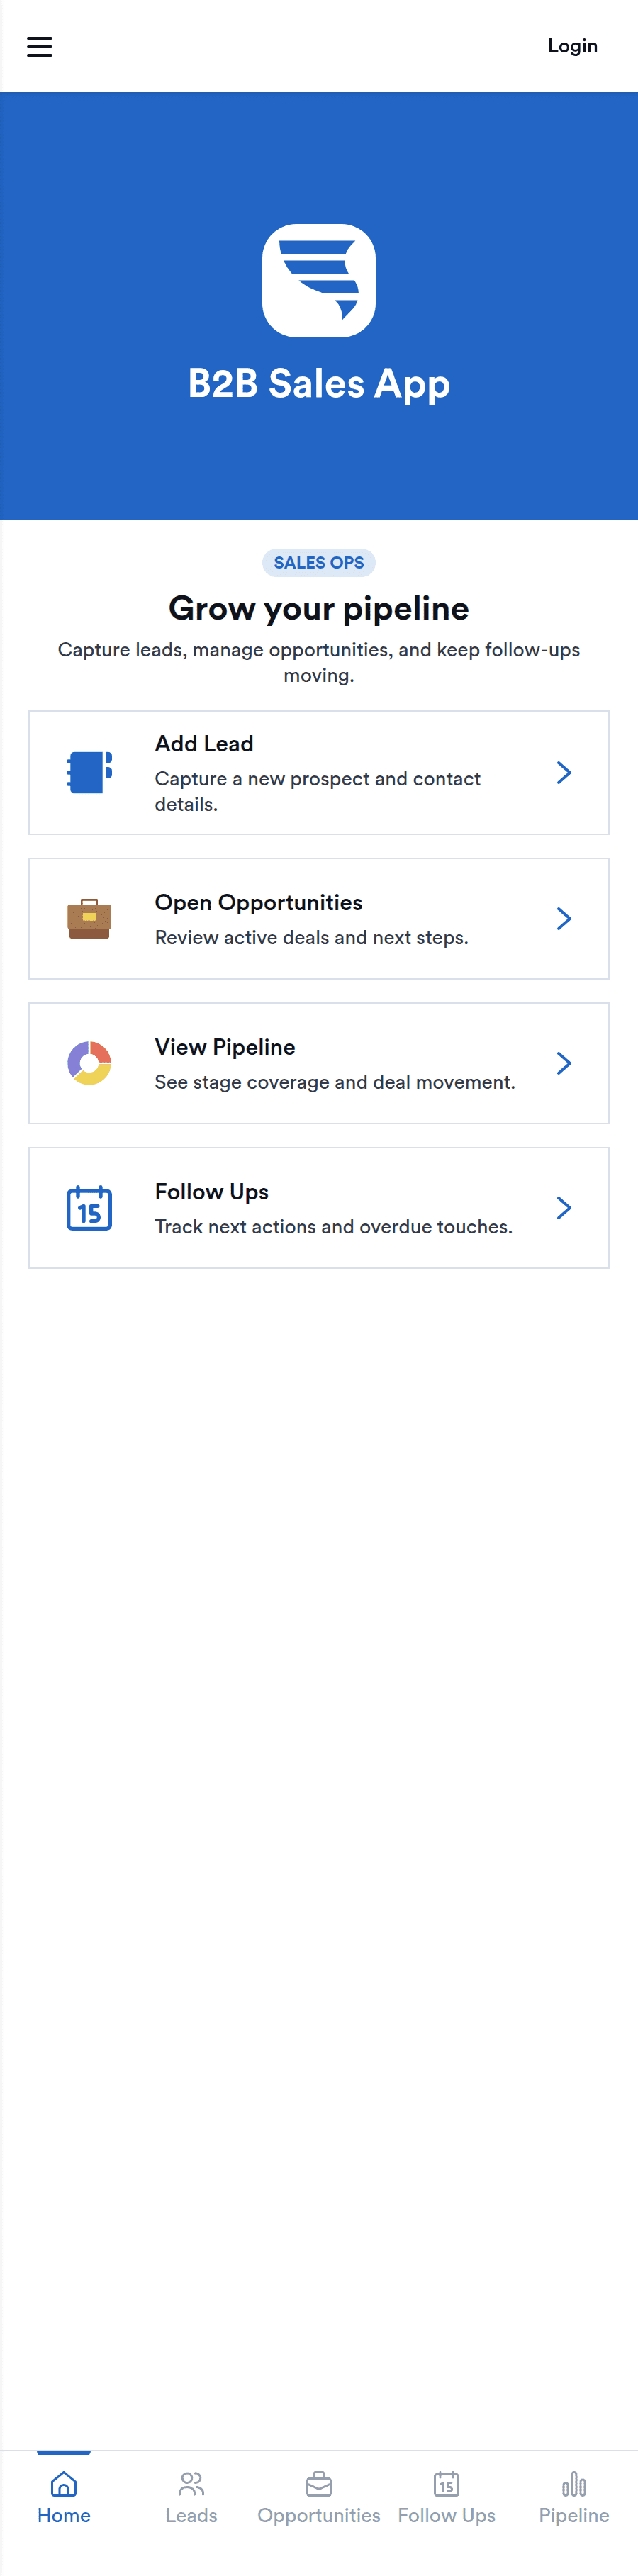The width and height of the screenshot is (638, 2576).
Task: Click the Grow your pipeline heading
Action: (x=319, y=608)
